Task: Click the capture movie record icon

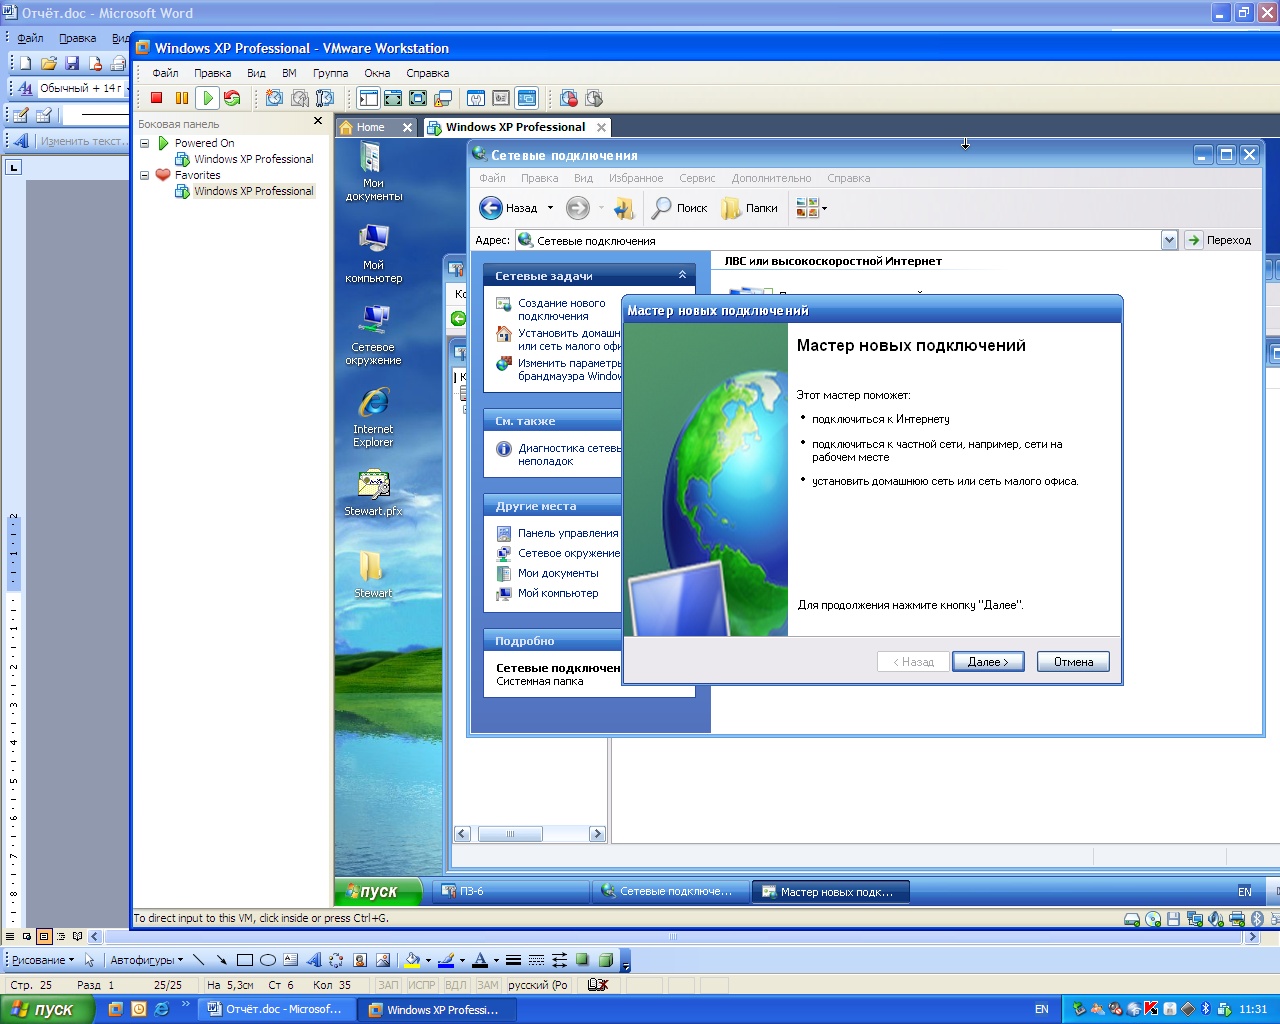Action: (569, 98)
